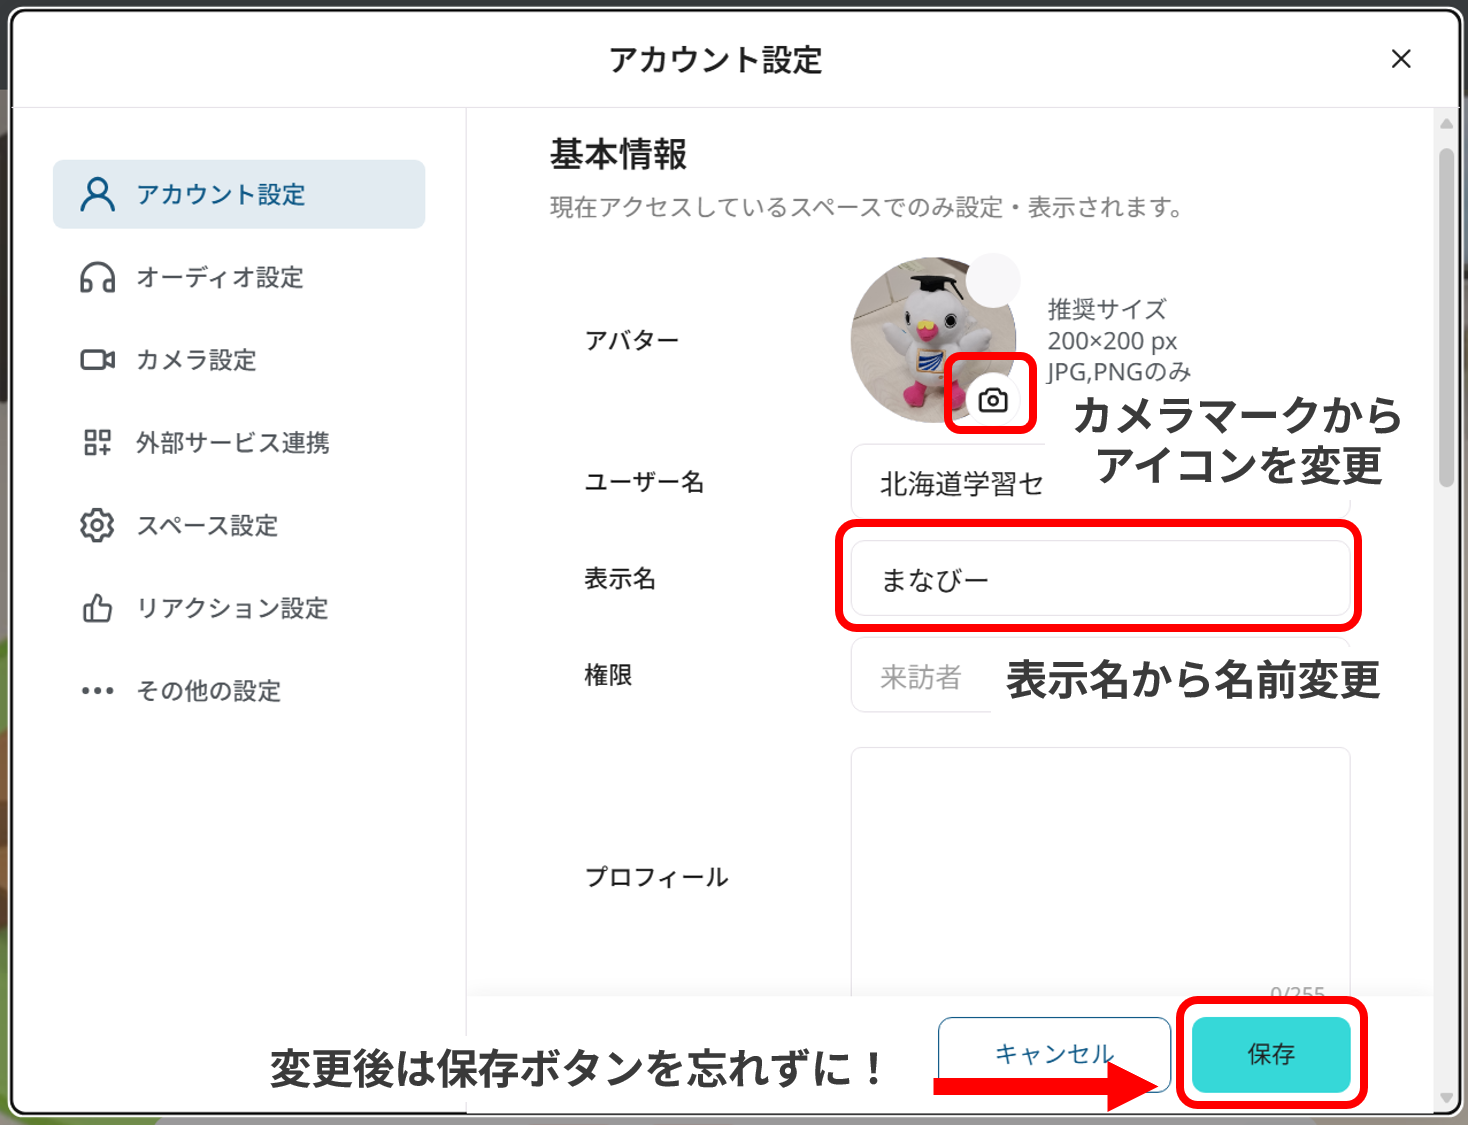Click the video camera icon in sidebar

click(98, 360)
